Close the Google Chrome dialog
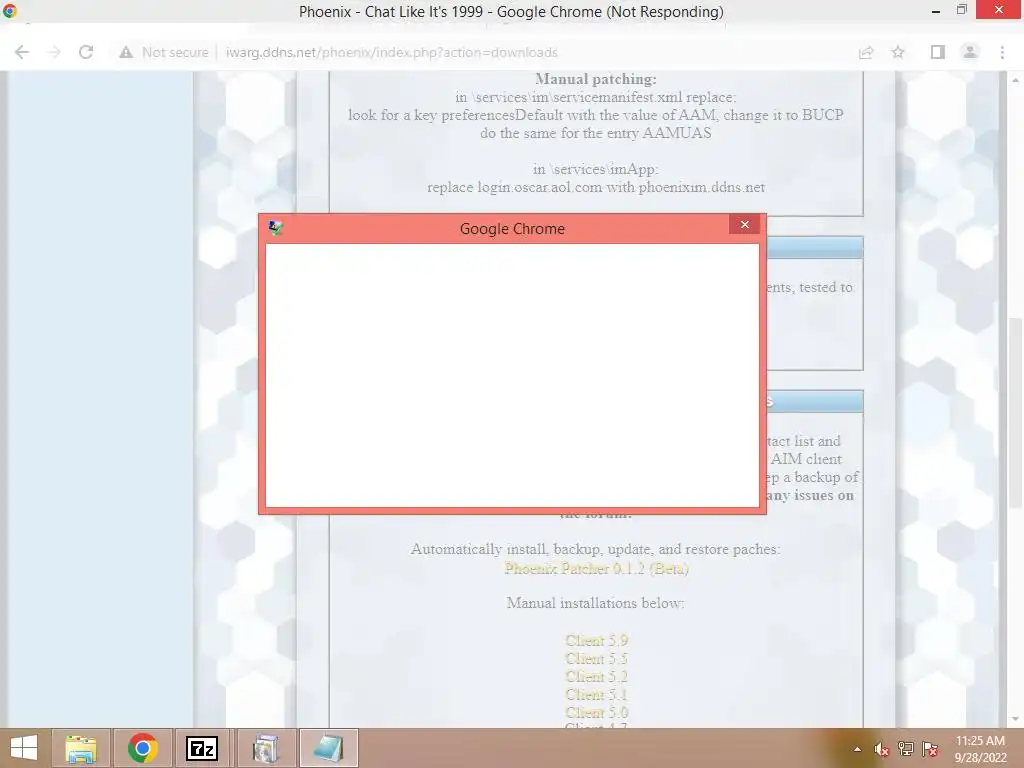The image size is (1024, 768). tap(744, 225)
